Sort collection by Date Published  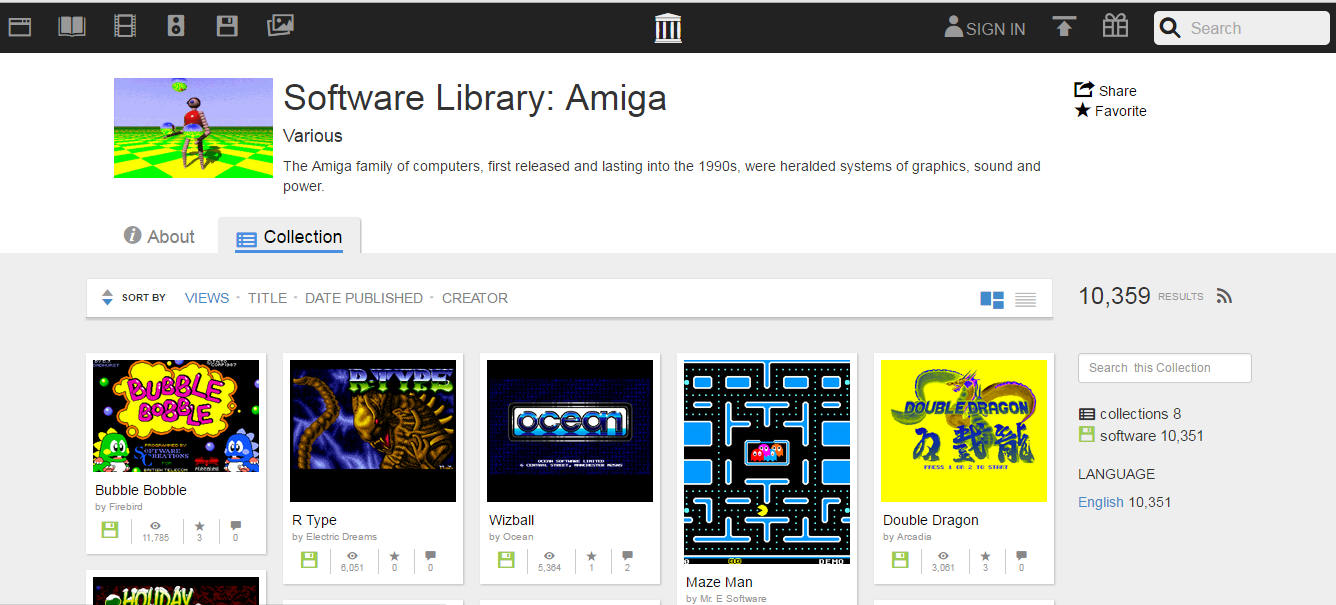(x=364, y=298)
